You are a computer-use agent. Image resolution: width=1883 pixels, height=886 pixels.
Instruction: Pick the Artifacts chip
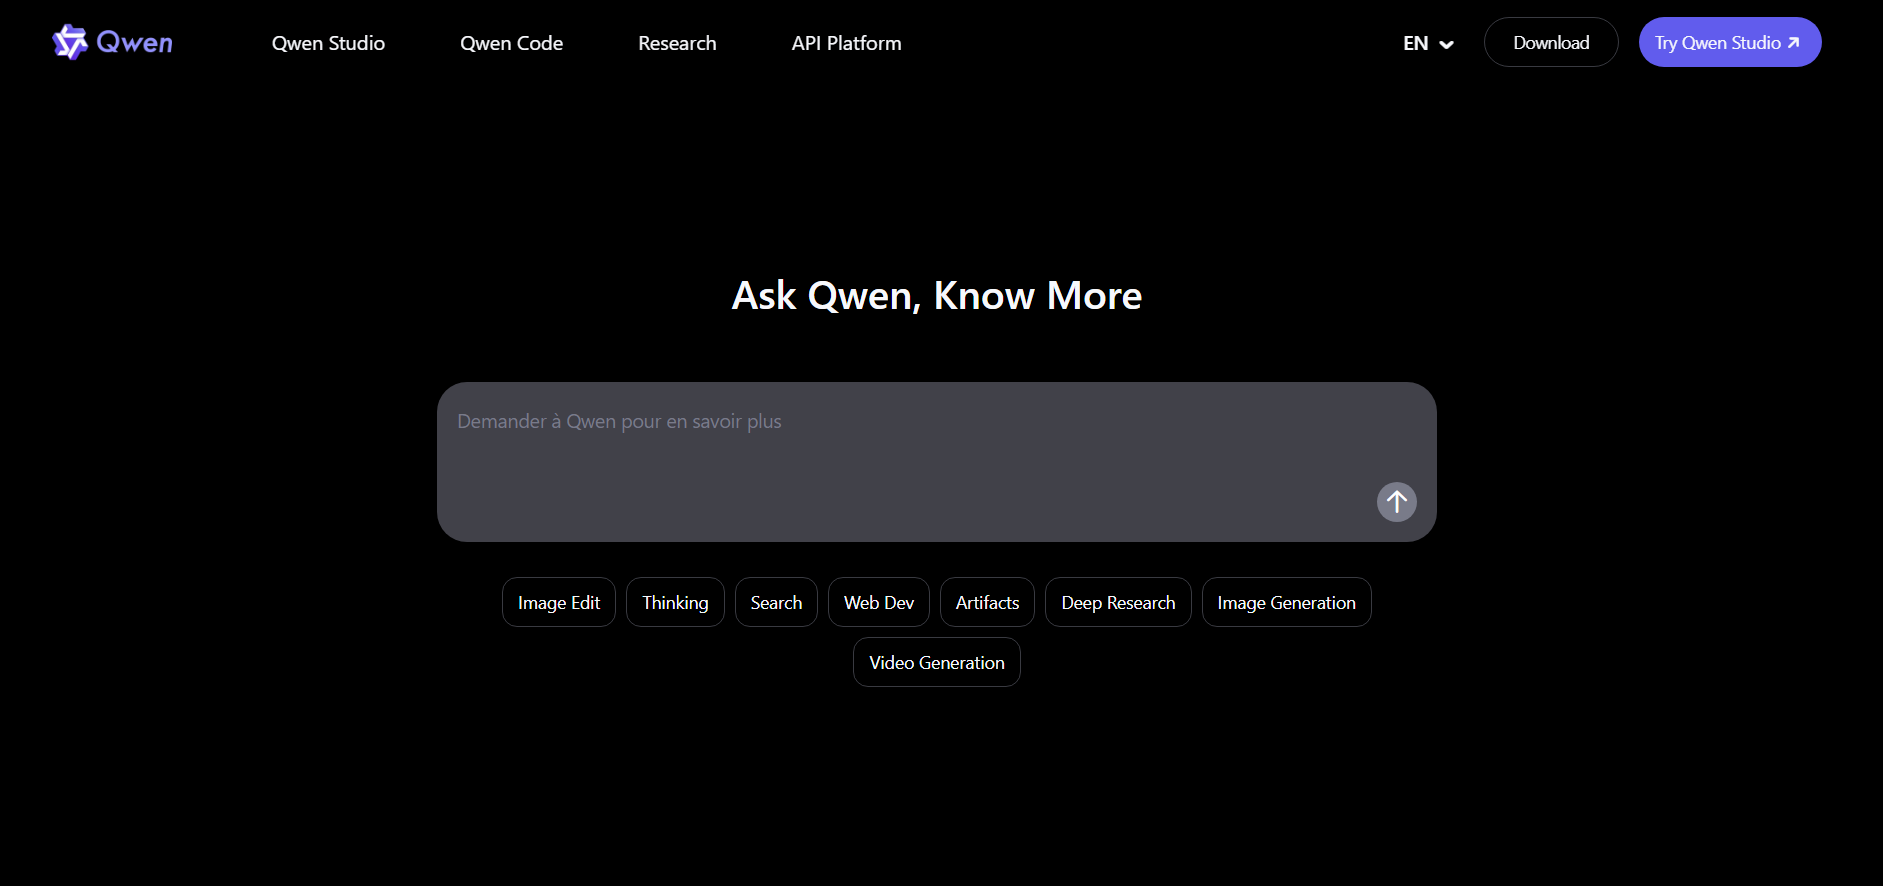click(x=987, y=602)
